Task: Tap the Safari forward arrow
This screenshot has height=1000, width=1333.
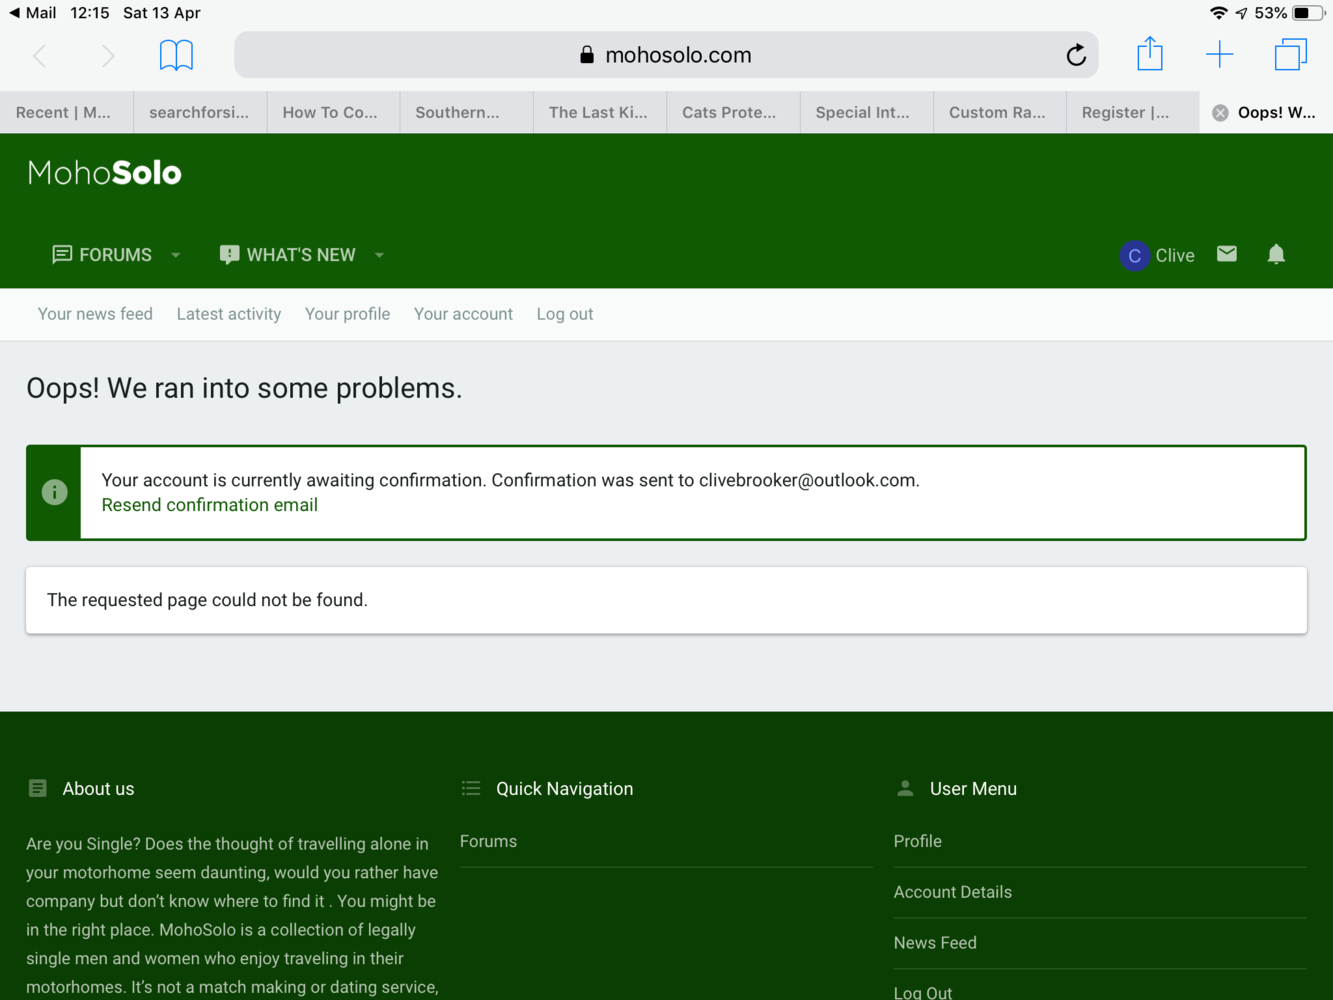Action: click(107, 55)
